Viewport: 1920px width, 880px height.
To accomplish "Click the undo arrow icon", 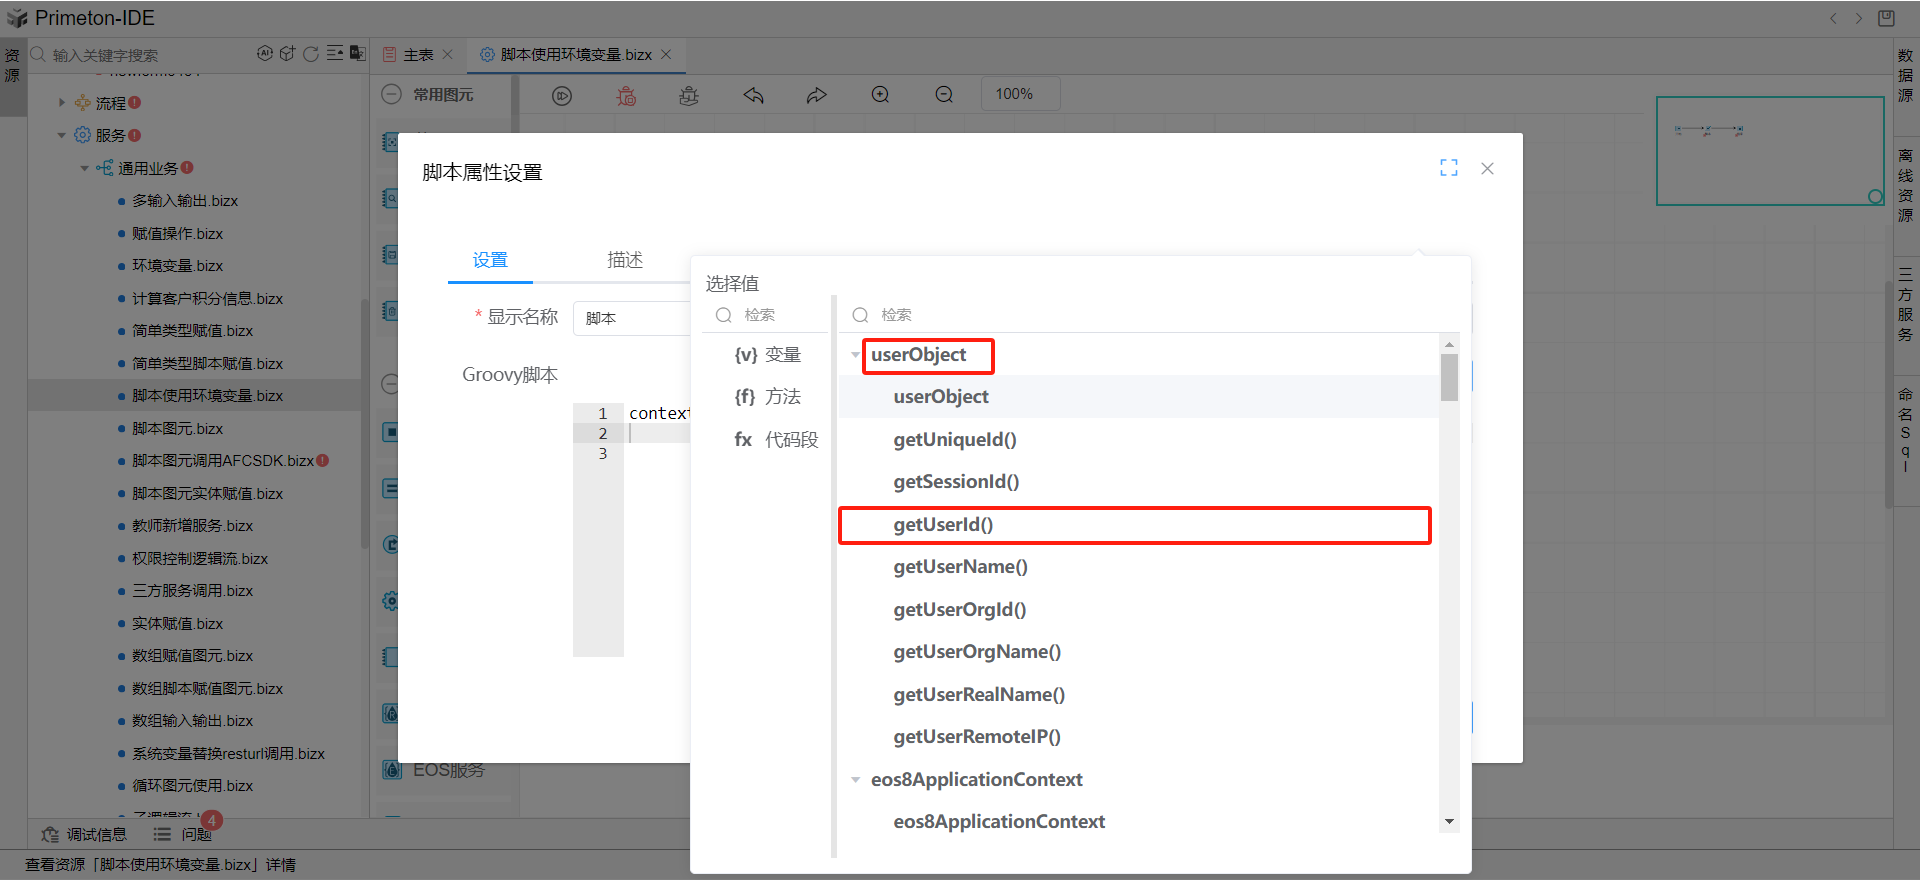I will [753, 95].
